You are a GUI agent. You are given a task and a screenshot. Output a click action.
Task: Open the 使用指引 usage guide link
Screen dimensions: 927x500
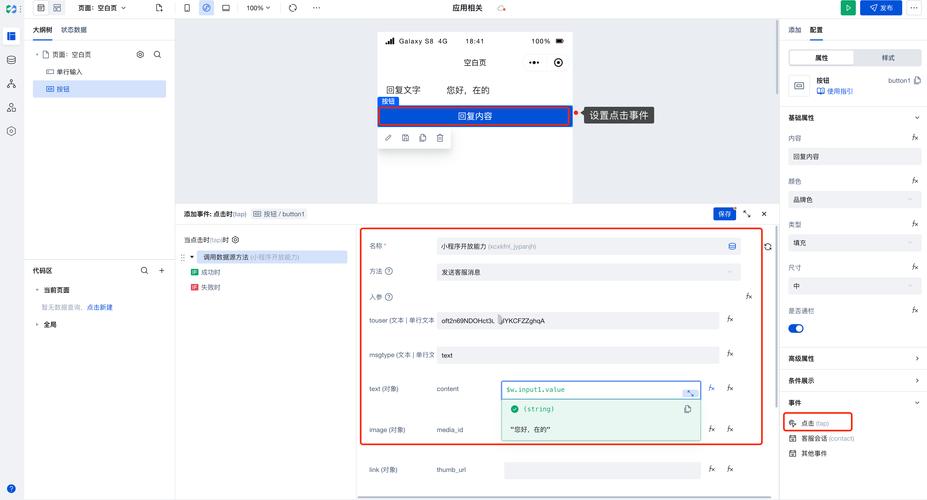(835, 92)
